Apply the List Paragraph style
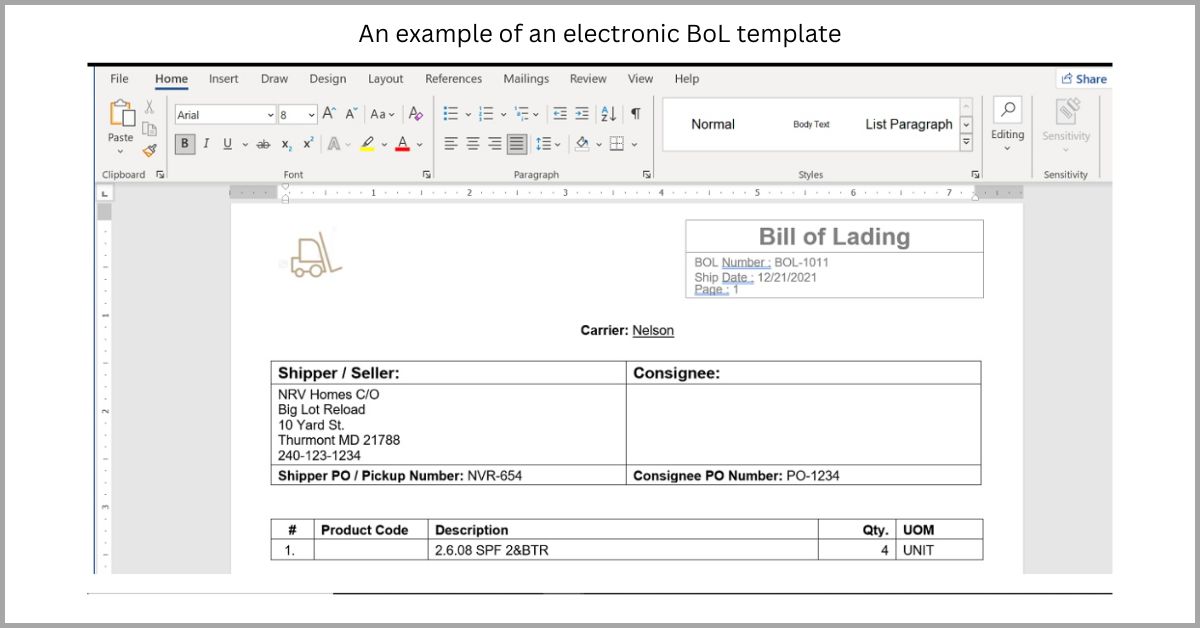The height and width of the screenshot is (628, 1200). 908,124
